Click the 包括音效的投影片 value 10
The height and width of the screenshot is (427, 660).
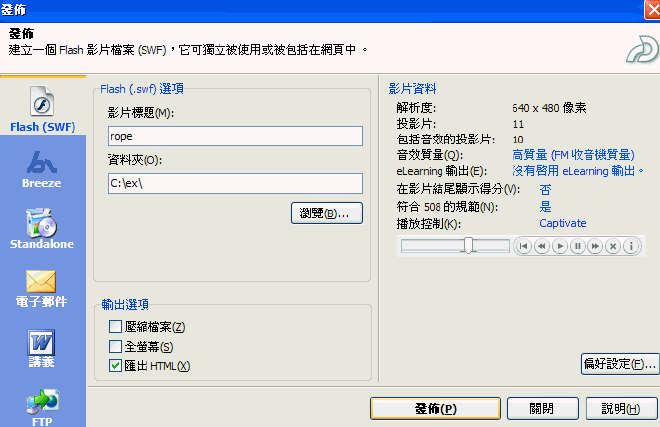click(518, 139)
